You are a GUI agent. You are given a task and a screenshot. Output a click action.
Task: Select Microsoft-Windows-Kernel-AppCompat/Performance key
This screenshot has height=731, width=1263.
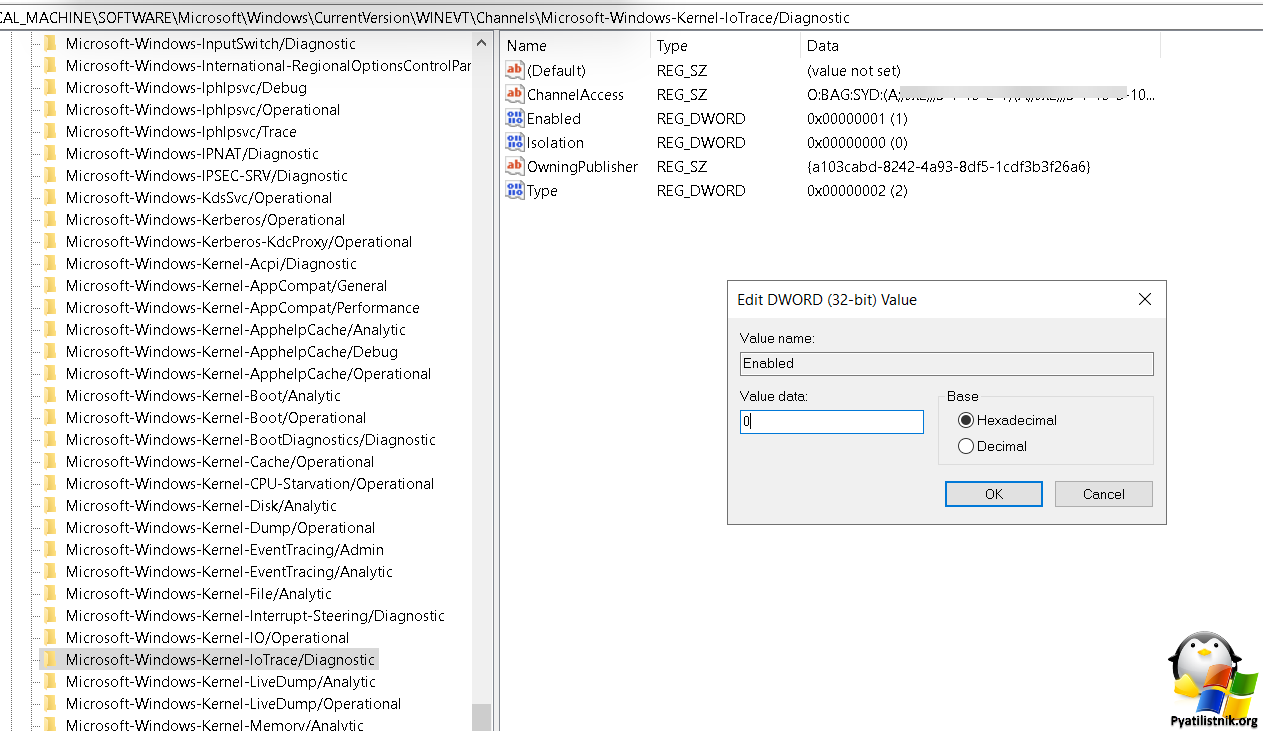(x=243, y=308)
